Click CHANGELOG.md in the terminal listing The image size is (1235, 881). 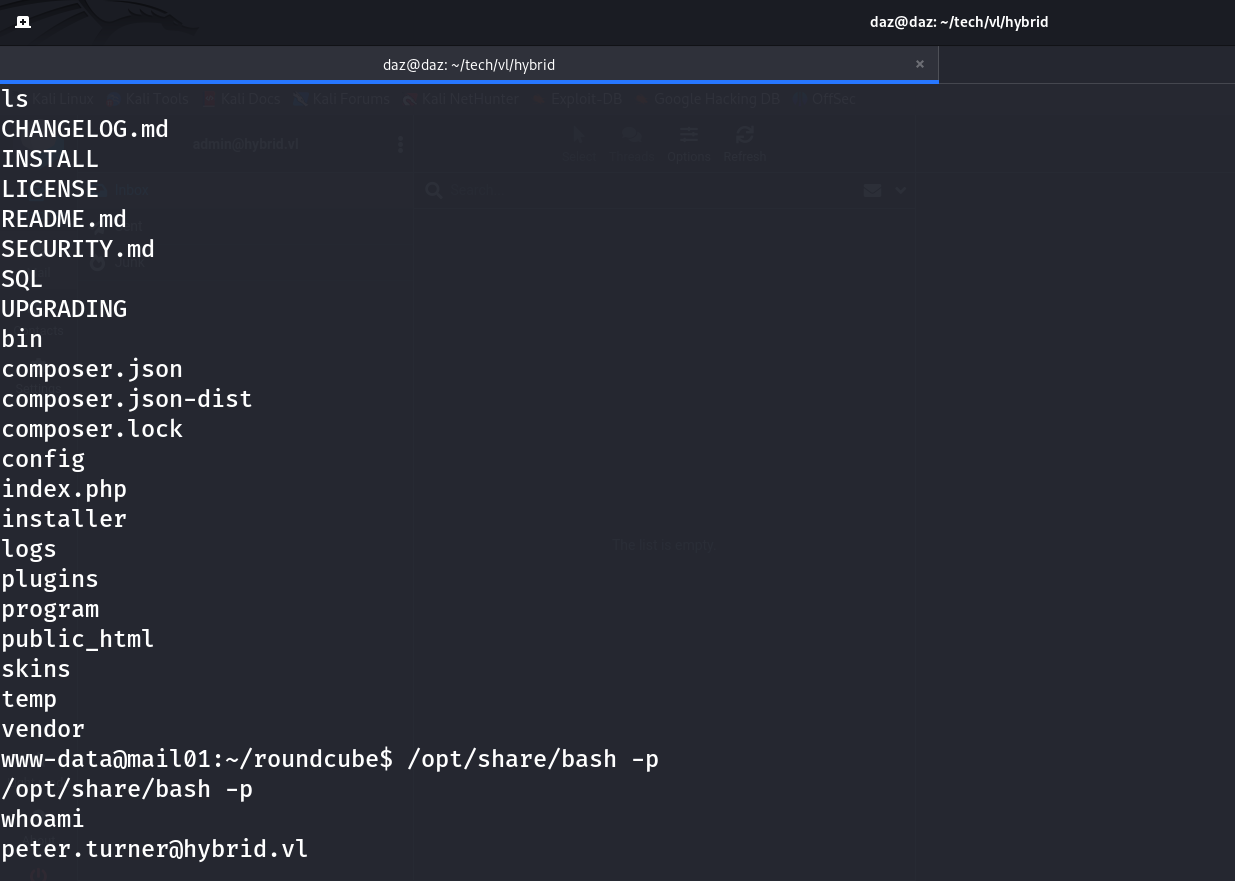tap(85, 129)
